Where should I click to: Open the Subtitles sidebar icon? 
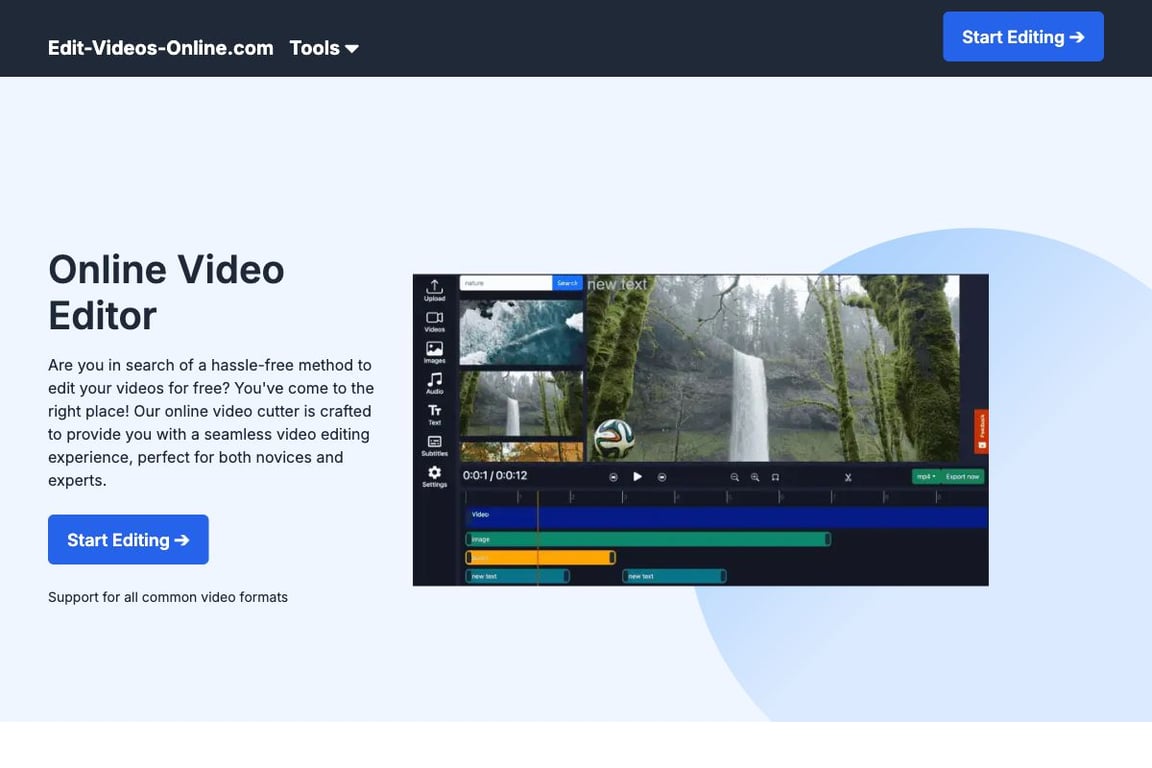[434, 446]
